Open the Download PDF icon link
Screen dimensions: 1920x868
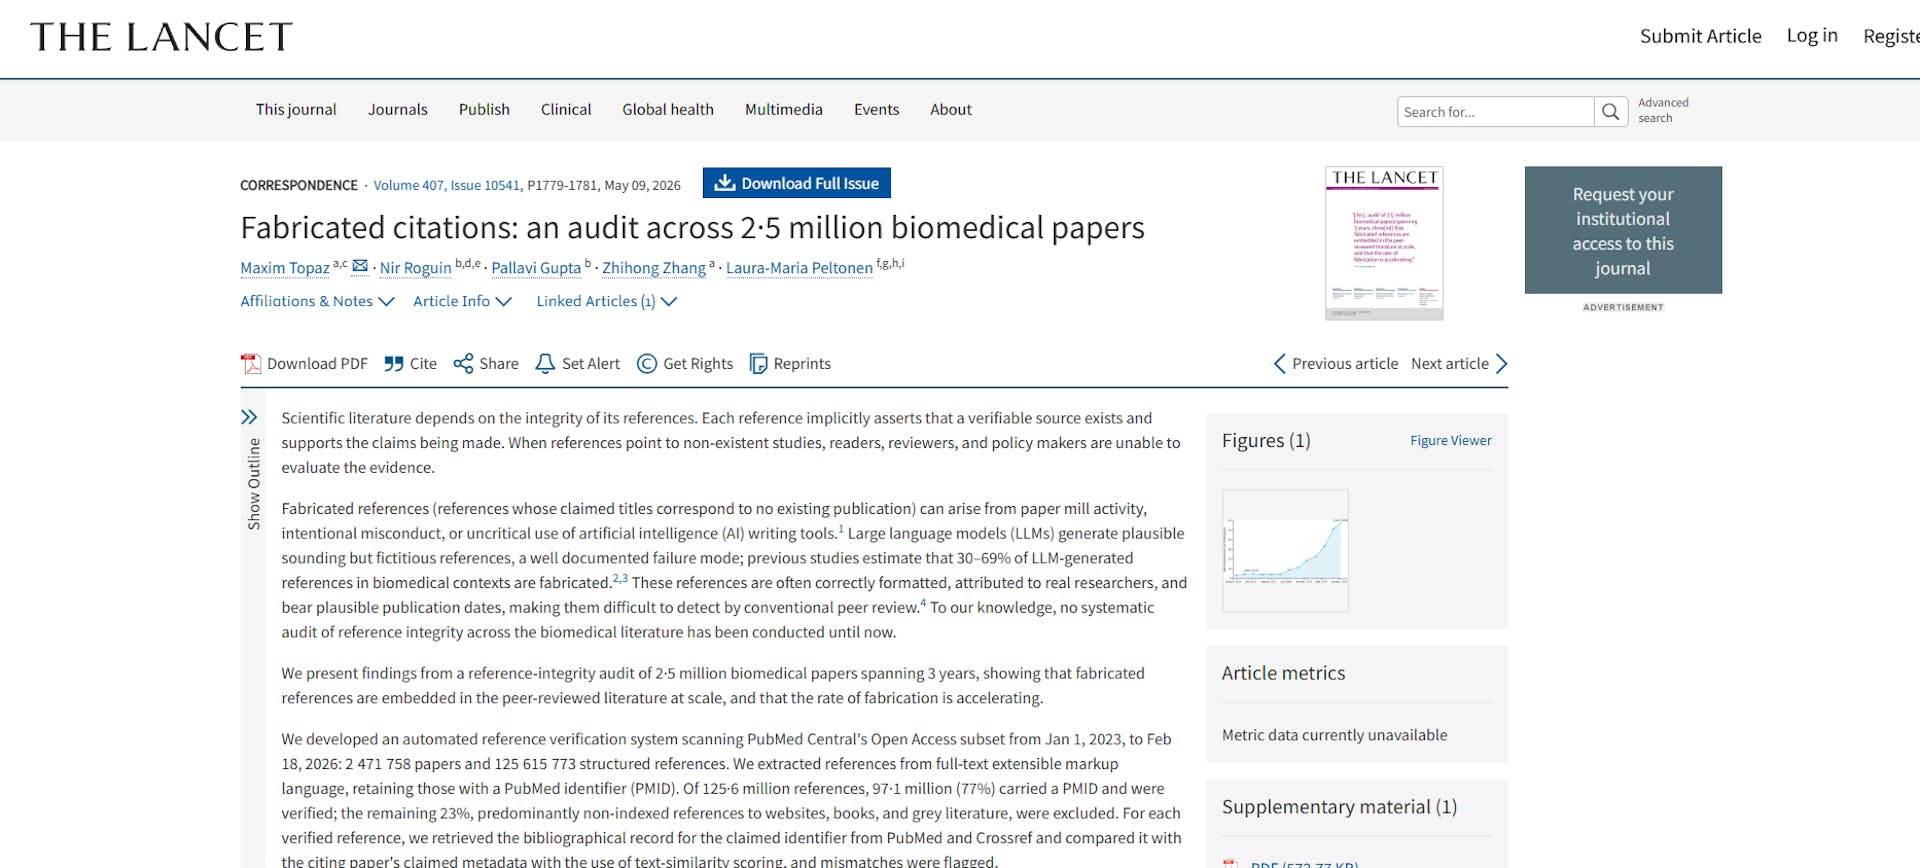click(251, 364)
